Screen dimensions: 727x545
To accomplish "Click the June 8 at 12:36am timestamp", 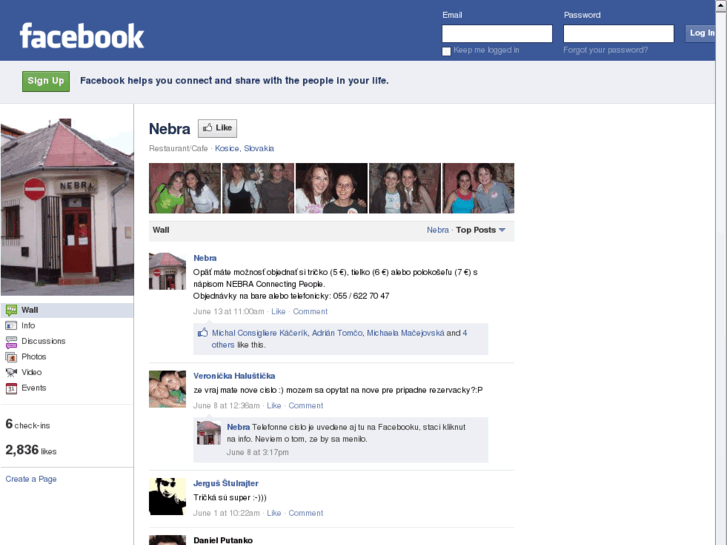I will [x=226, y=406].
